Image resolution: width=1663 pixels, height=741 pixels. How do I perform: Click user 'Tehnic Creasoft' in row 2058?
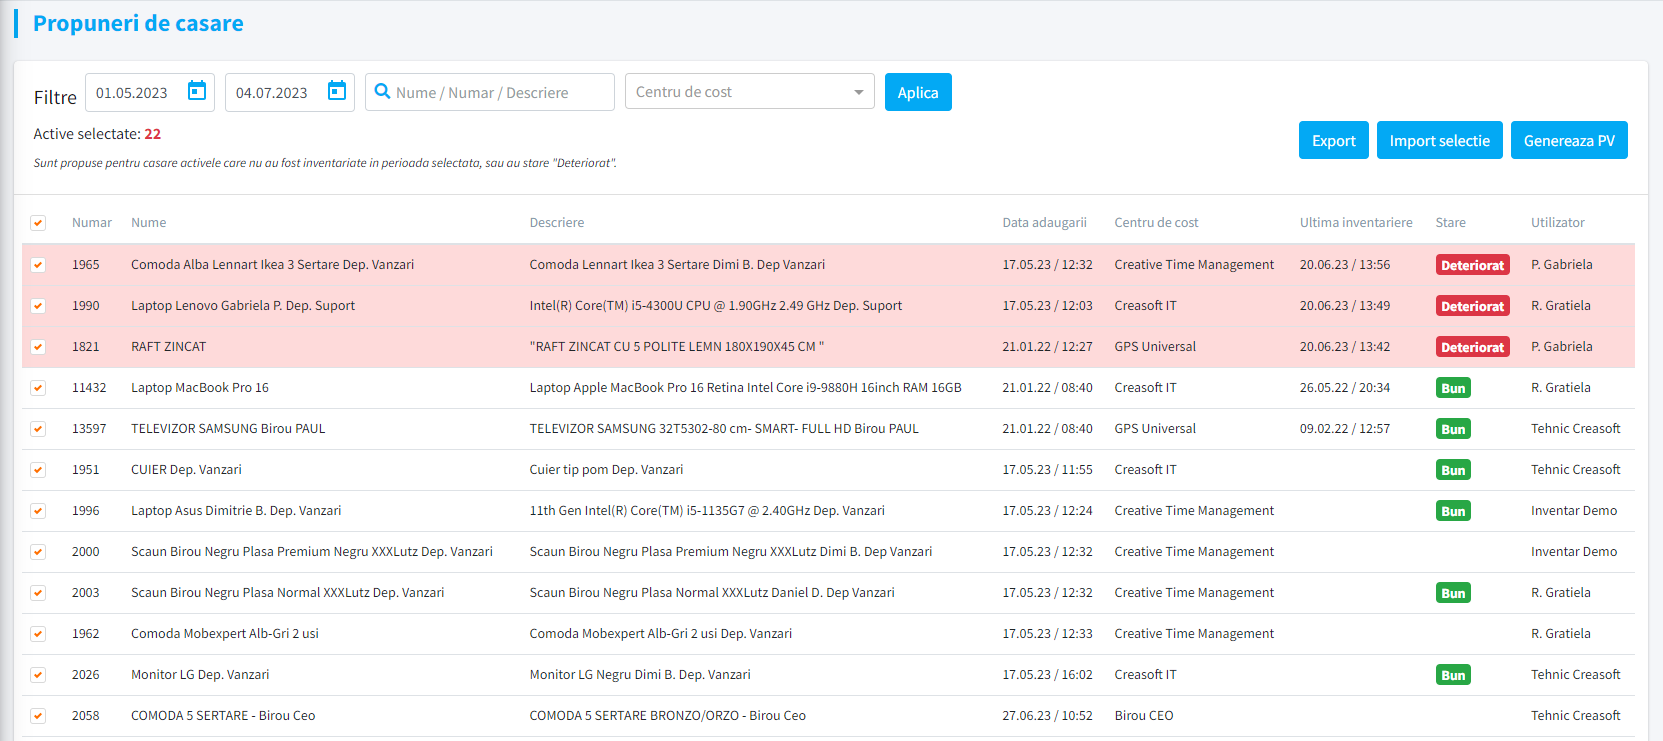point(1576,716)
